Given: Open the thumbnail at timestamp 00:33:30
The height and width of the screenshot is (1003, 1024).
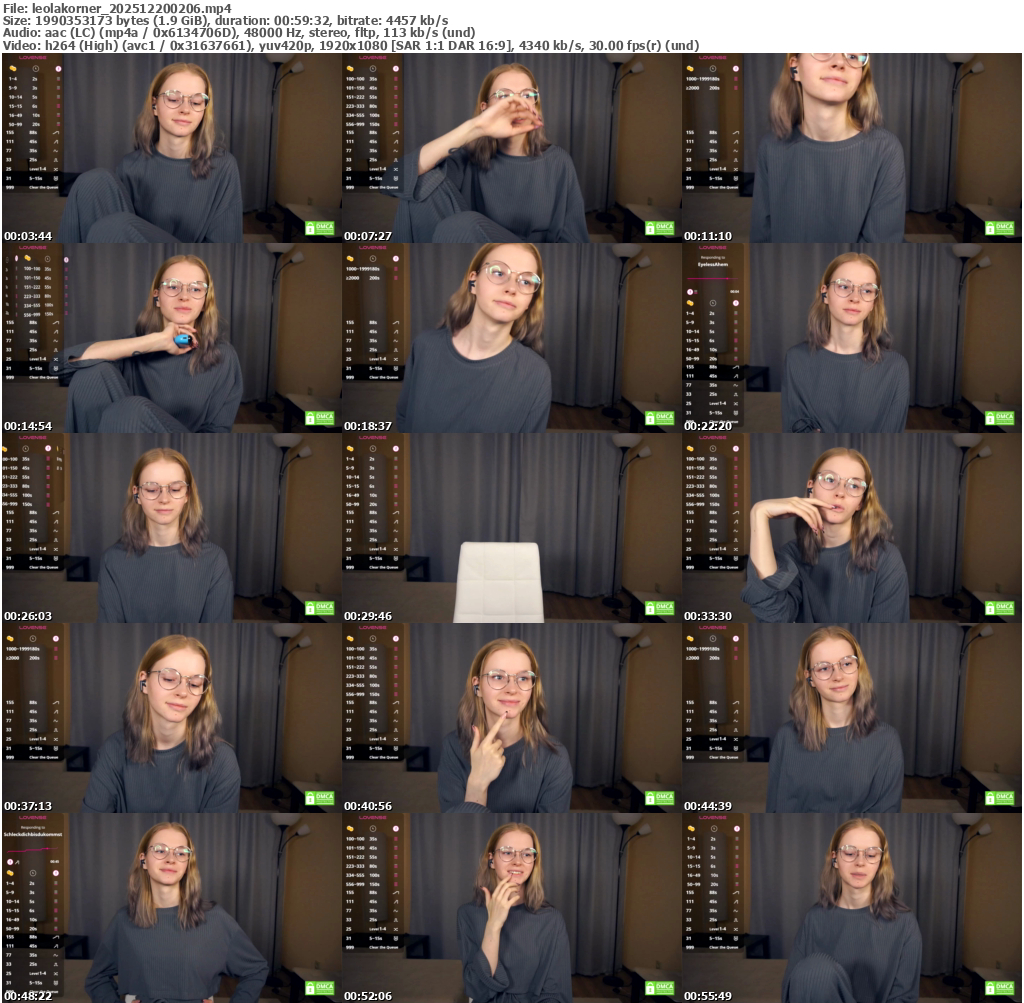Looking at the screenshot, I should (851, 528).
